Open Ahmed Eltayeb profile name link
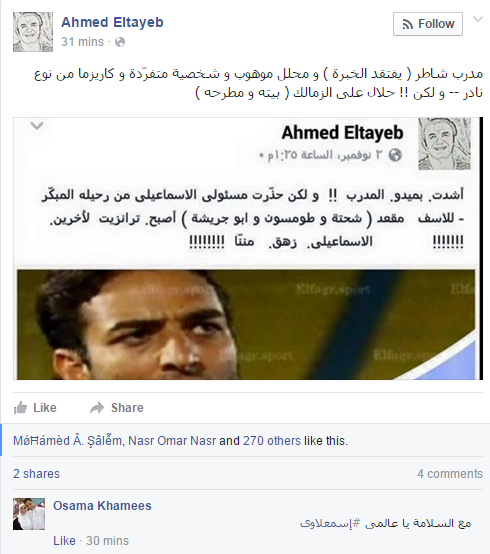The width and height of the screenshot is (490, 554). coord(112,22)
